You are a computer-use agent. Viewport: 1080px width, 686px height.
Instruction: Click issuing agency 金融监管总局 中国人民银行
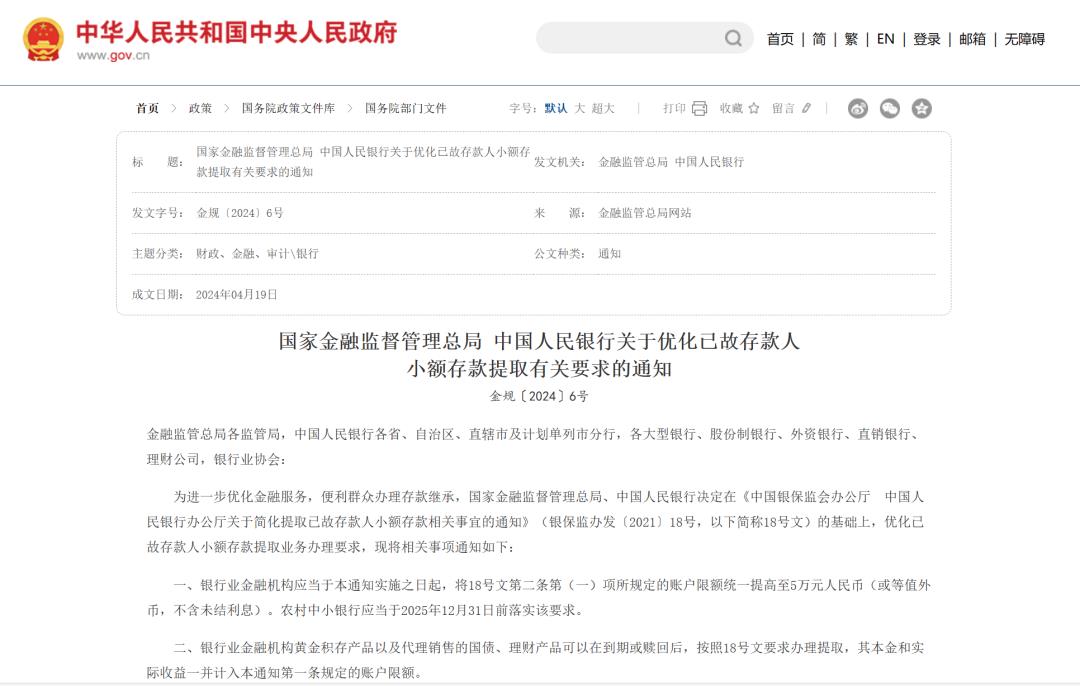(671, 162)
